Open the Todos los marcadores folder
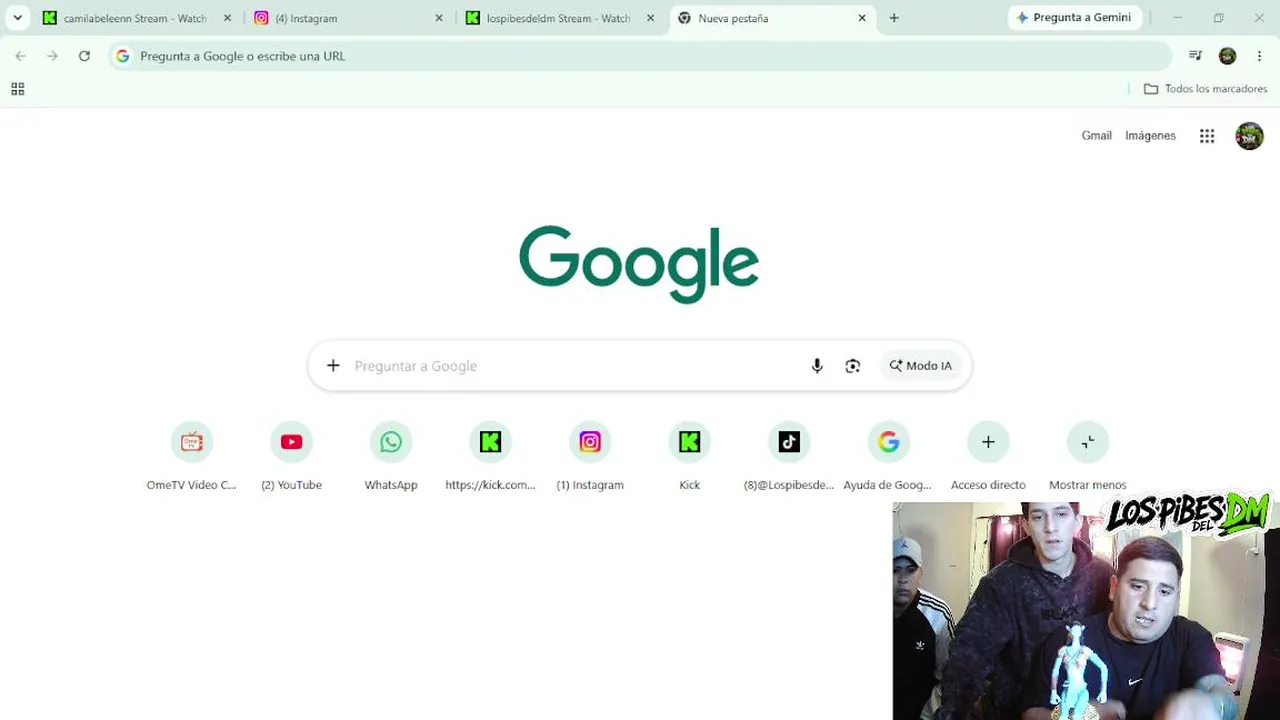The image size is (1280, 720). pyautogui.click(x=1205, y=89)
